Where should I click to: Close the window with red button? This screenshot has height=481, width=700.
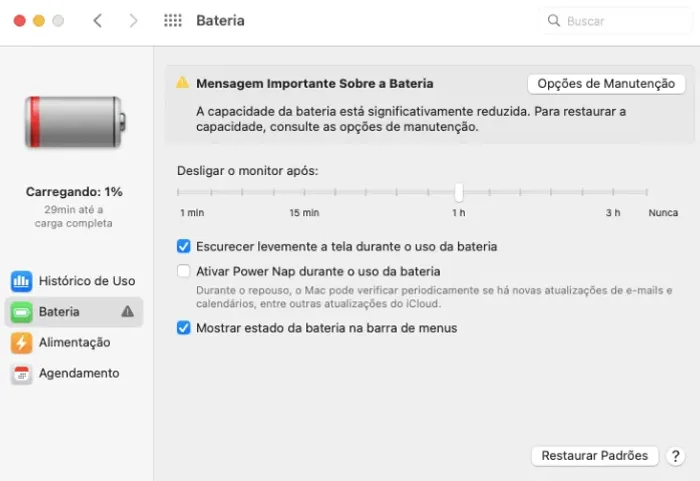coord(20,21)
